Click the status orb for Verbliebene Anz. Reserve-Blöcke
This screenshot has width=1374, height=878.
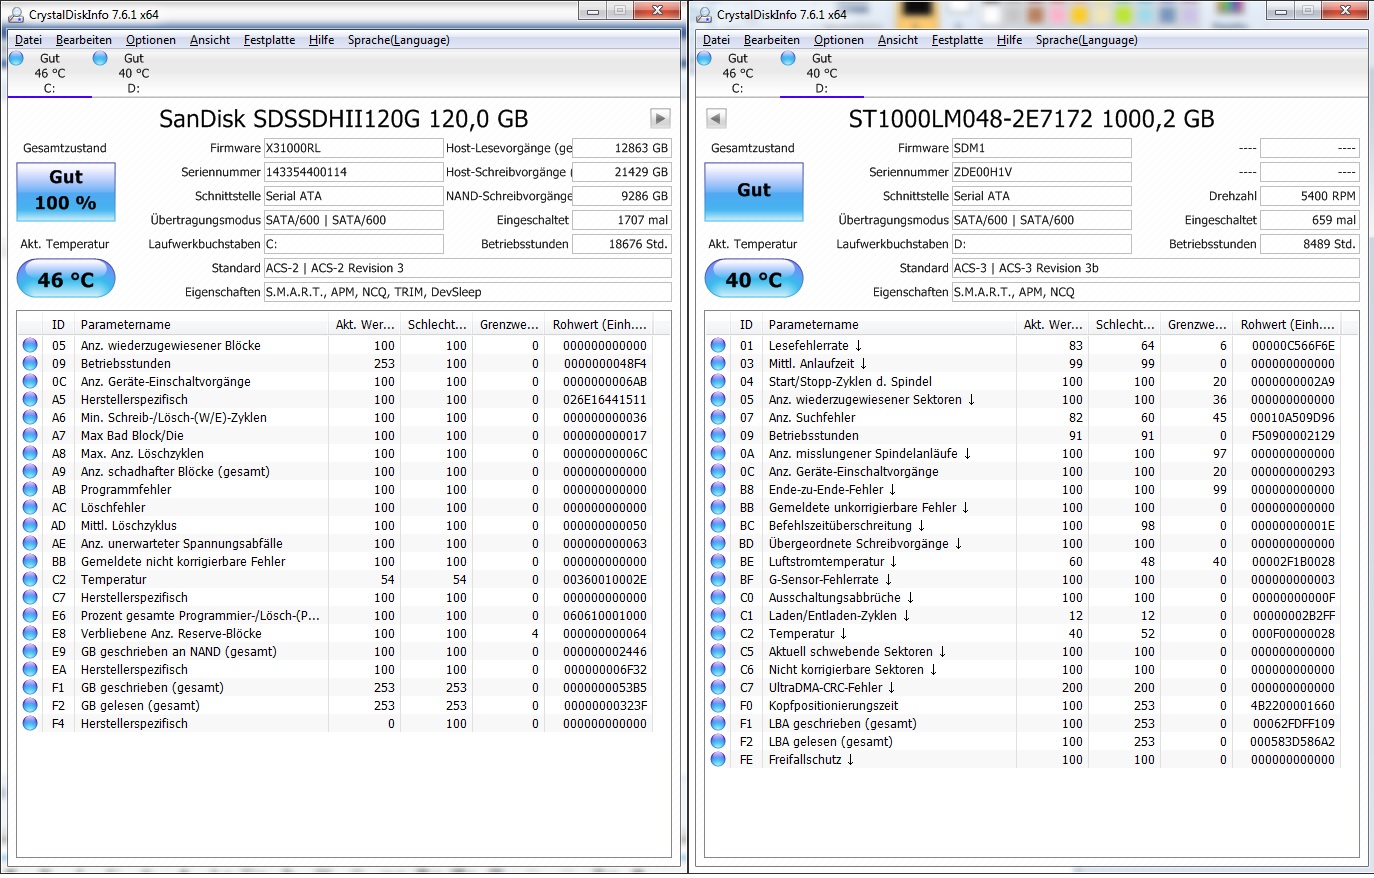[x=30, y=633]
